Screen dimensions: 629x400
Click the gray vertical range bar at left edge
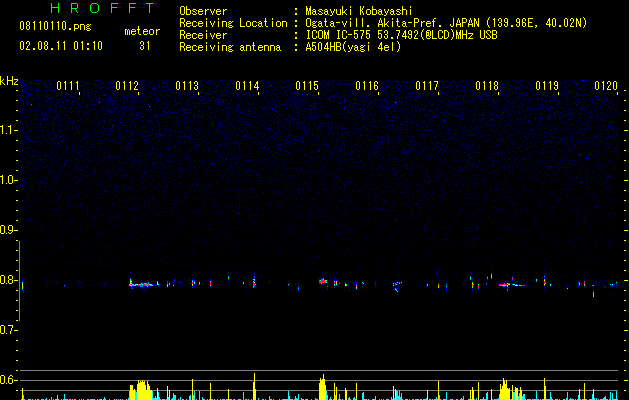click(x=19, y=280)
